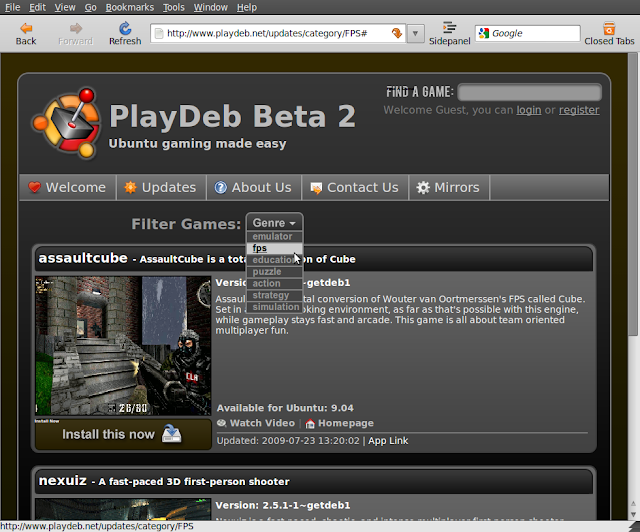Click the feed icon in the address bar

[396, 33]
